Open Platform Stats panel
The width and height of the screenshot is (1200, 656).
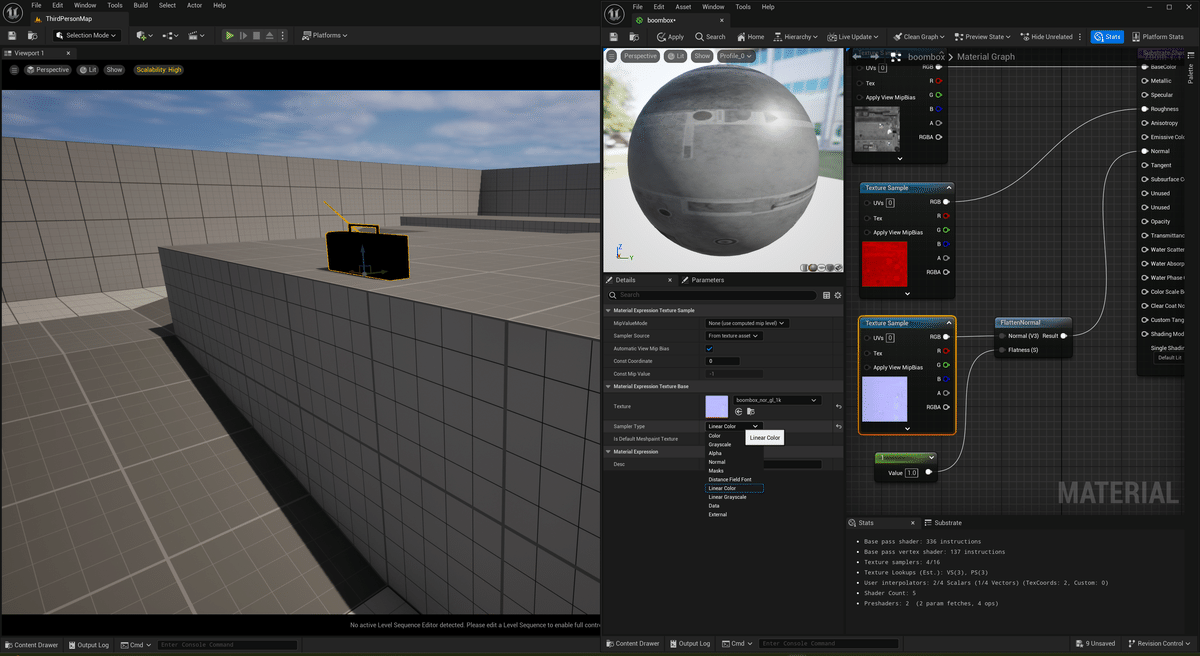[x=1157, y=37]
